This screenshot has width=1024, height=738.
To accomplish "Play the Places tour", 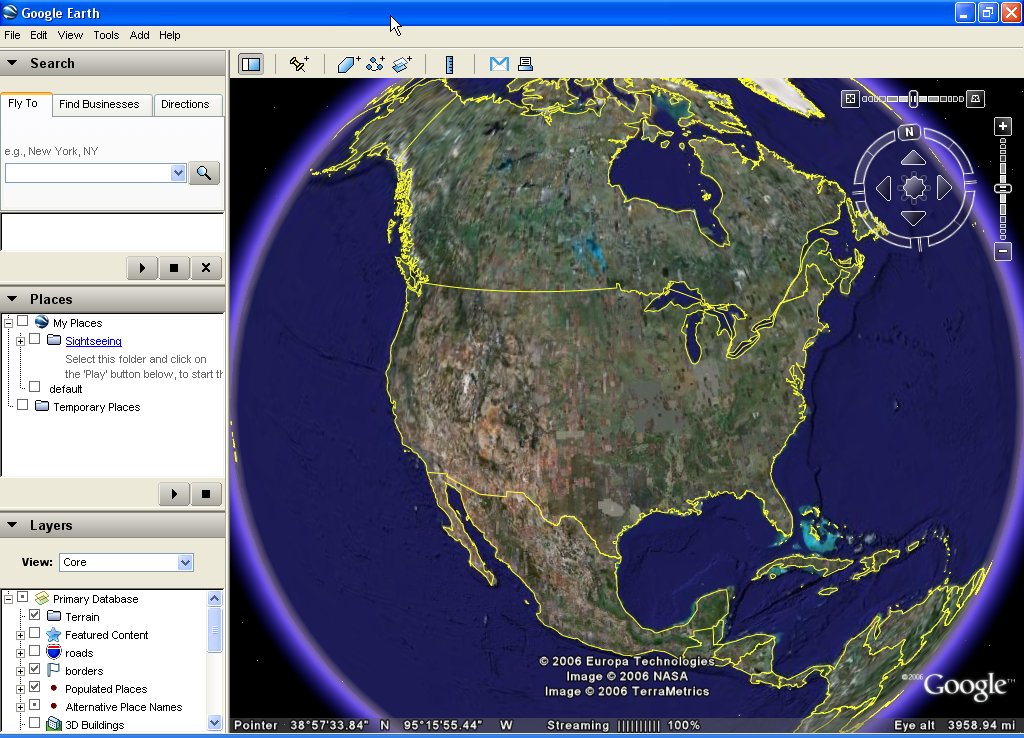I will (x=174, y=494).
